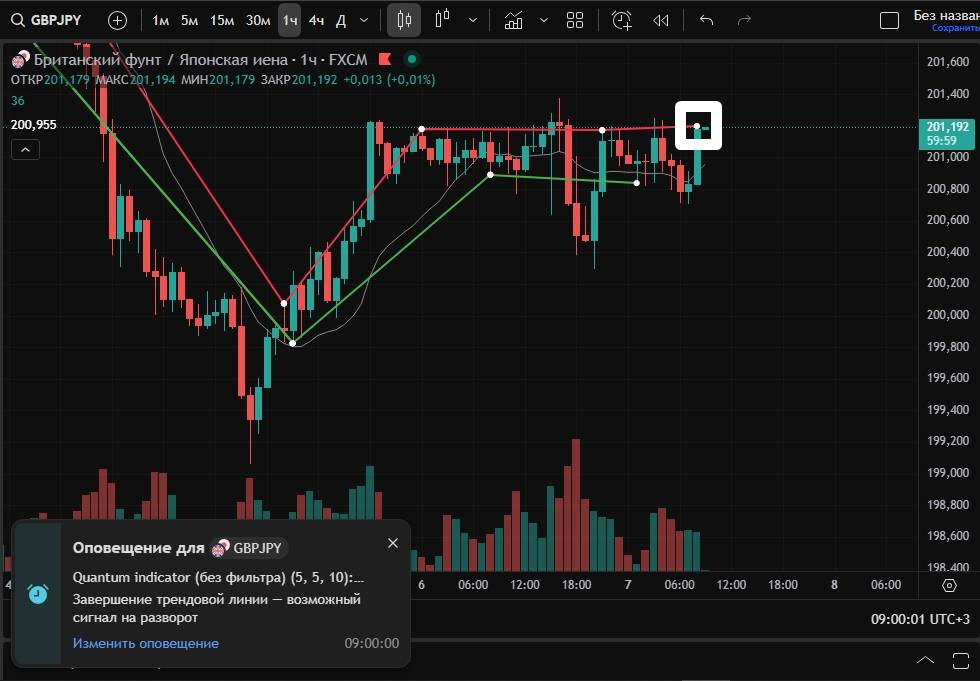Add a symbol to compare with the plus icon
Screen dimensions: 980x681
click(x=117, y=20)
